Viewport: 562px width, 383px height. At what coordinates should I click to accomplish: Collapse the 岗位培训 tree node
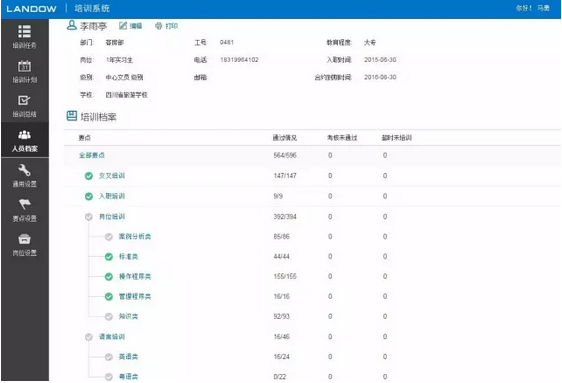point(112,216)
